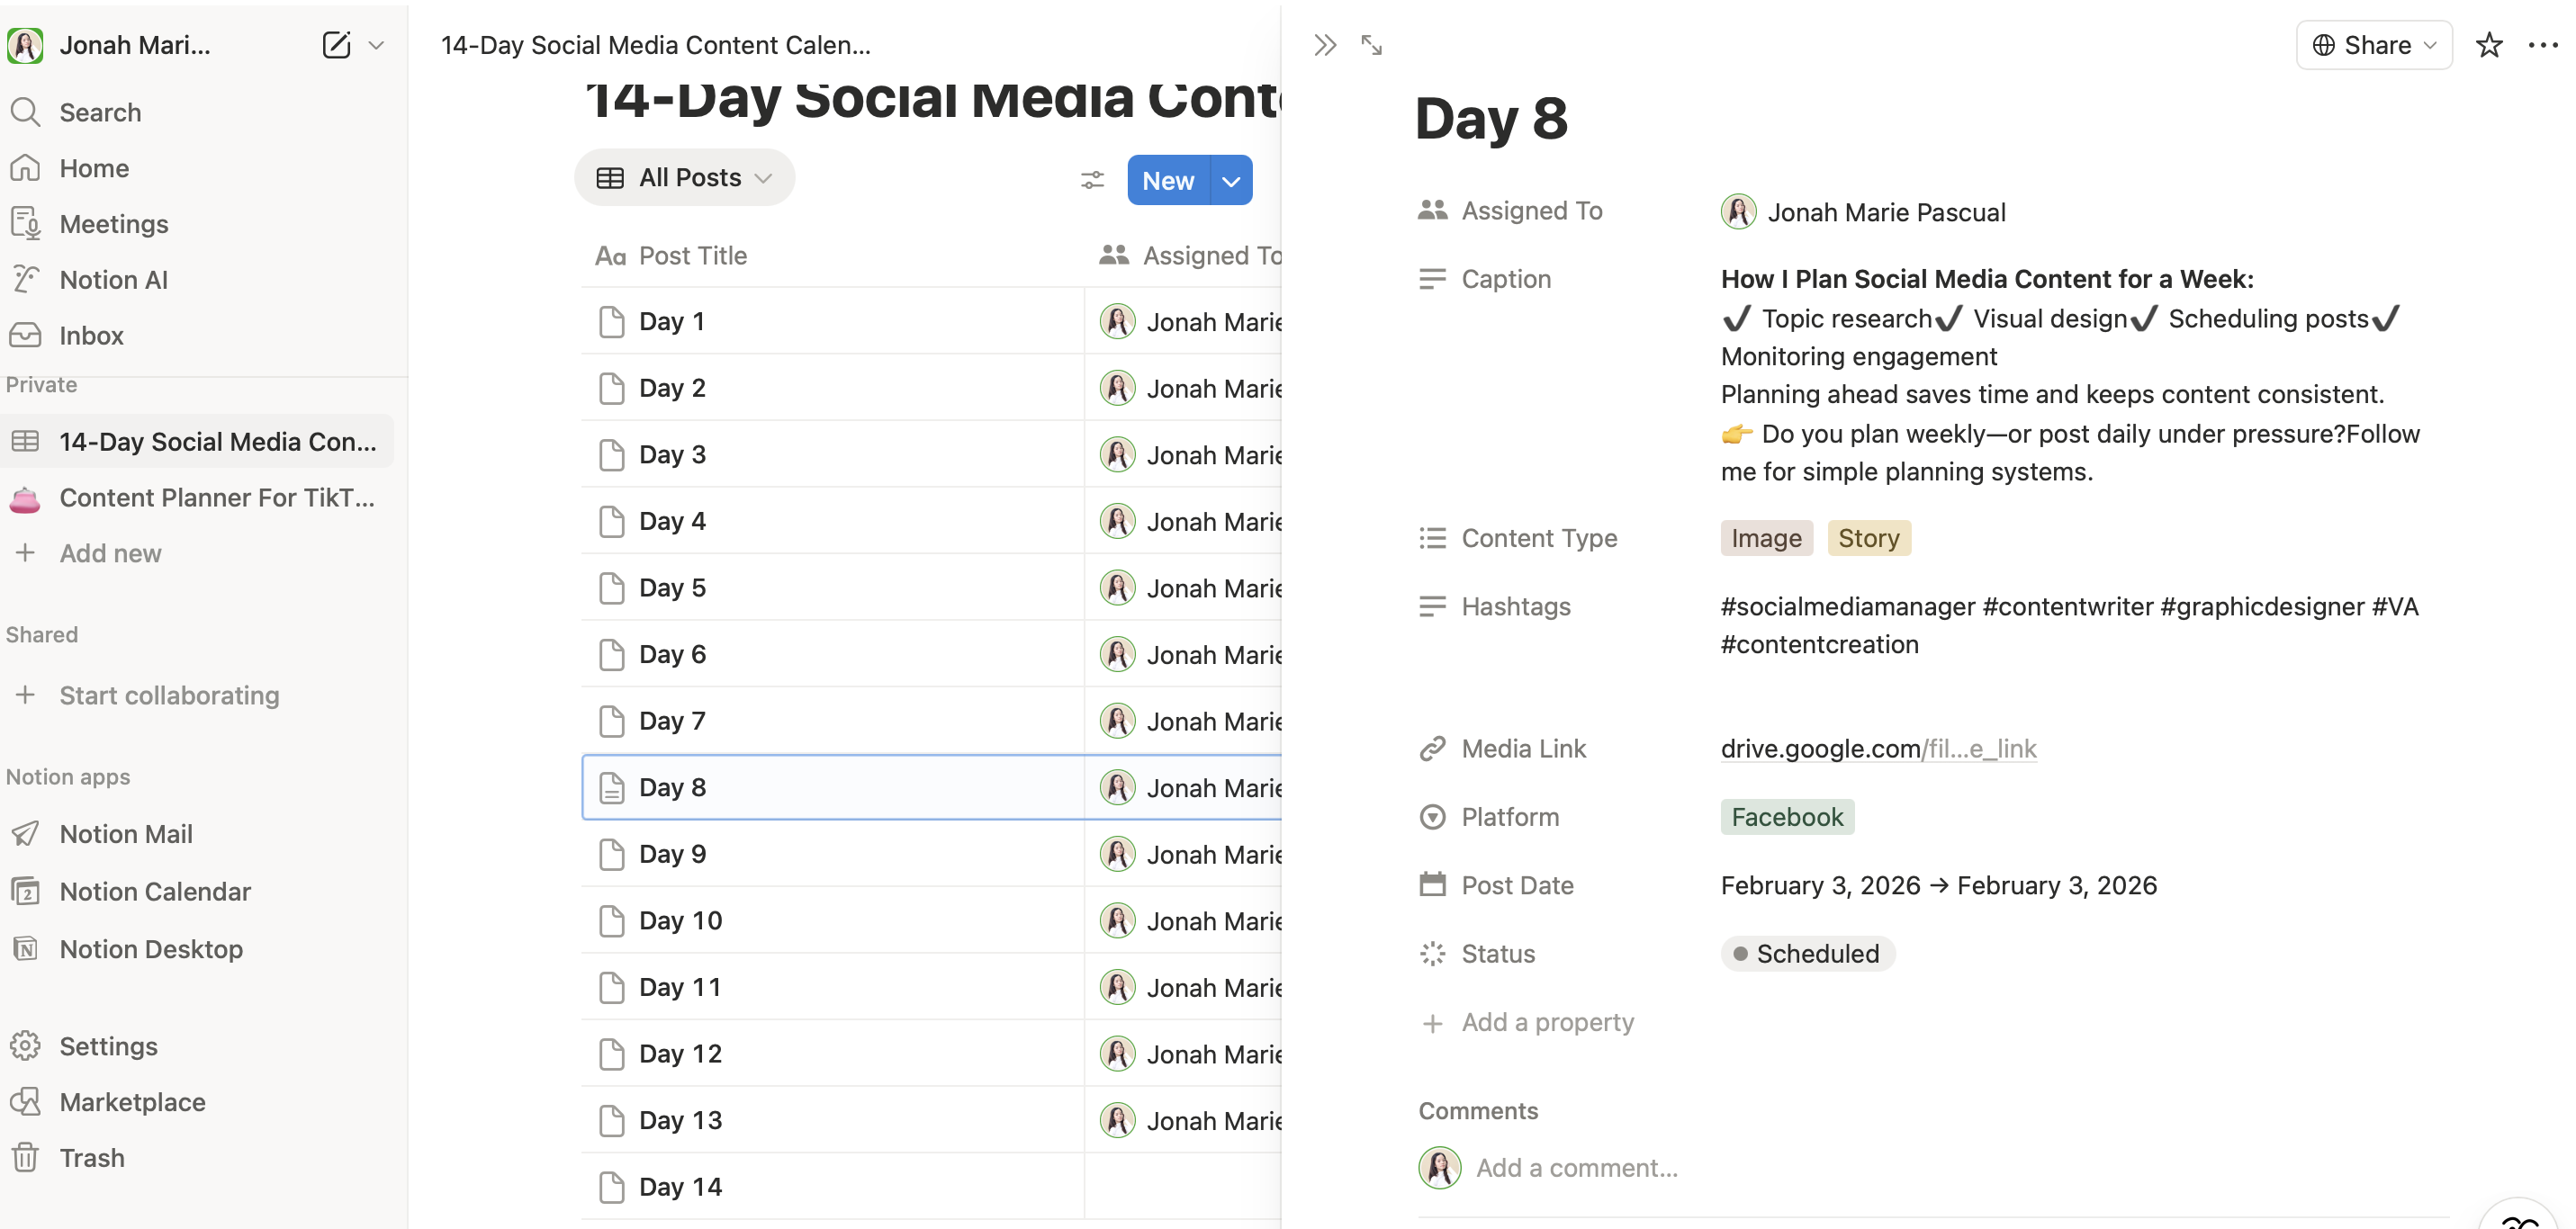Click the blue New button
2576x1229 pixels.
[1167, 181]
